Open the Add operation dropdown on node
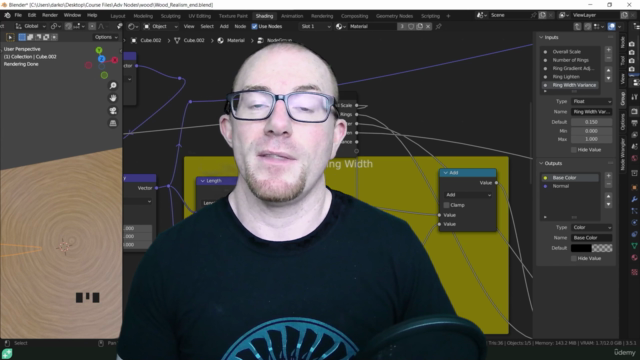 point(468,195)
